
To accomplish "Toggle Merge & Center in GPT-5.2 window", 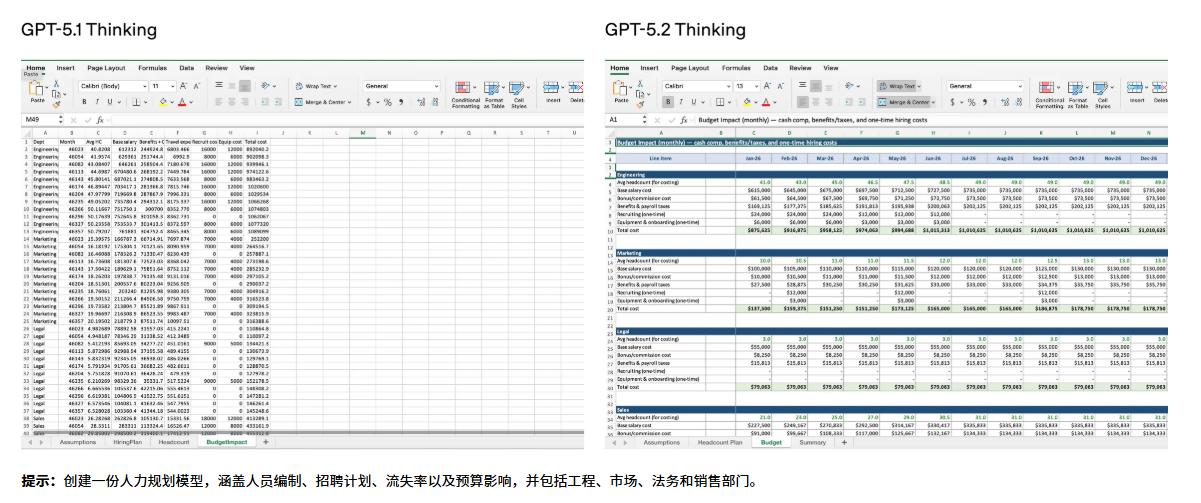I will 906,102.
